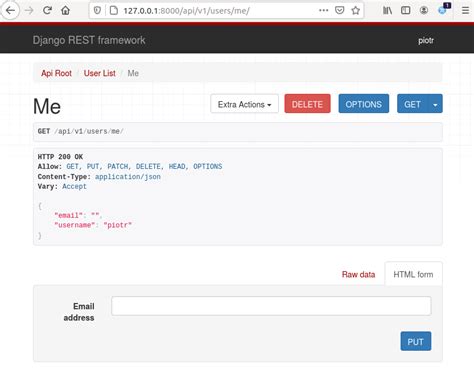The width and height of the screenshot is (474, 386).
Task: Open the extension icon with badge
Action: click(444, 9)
